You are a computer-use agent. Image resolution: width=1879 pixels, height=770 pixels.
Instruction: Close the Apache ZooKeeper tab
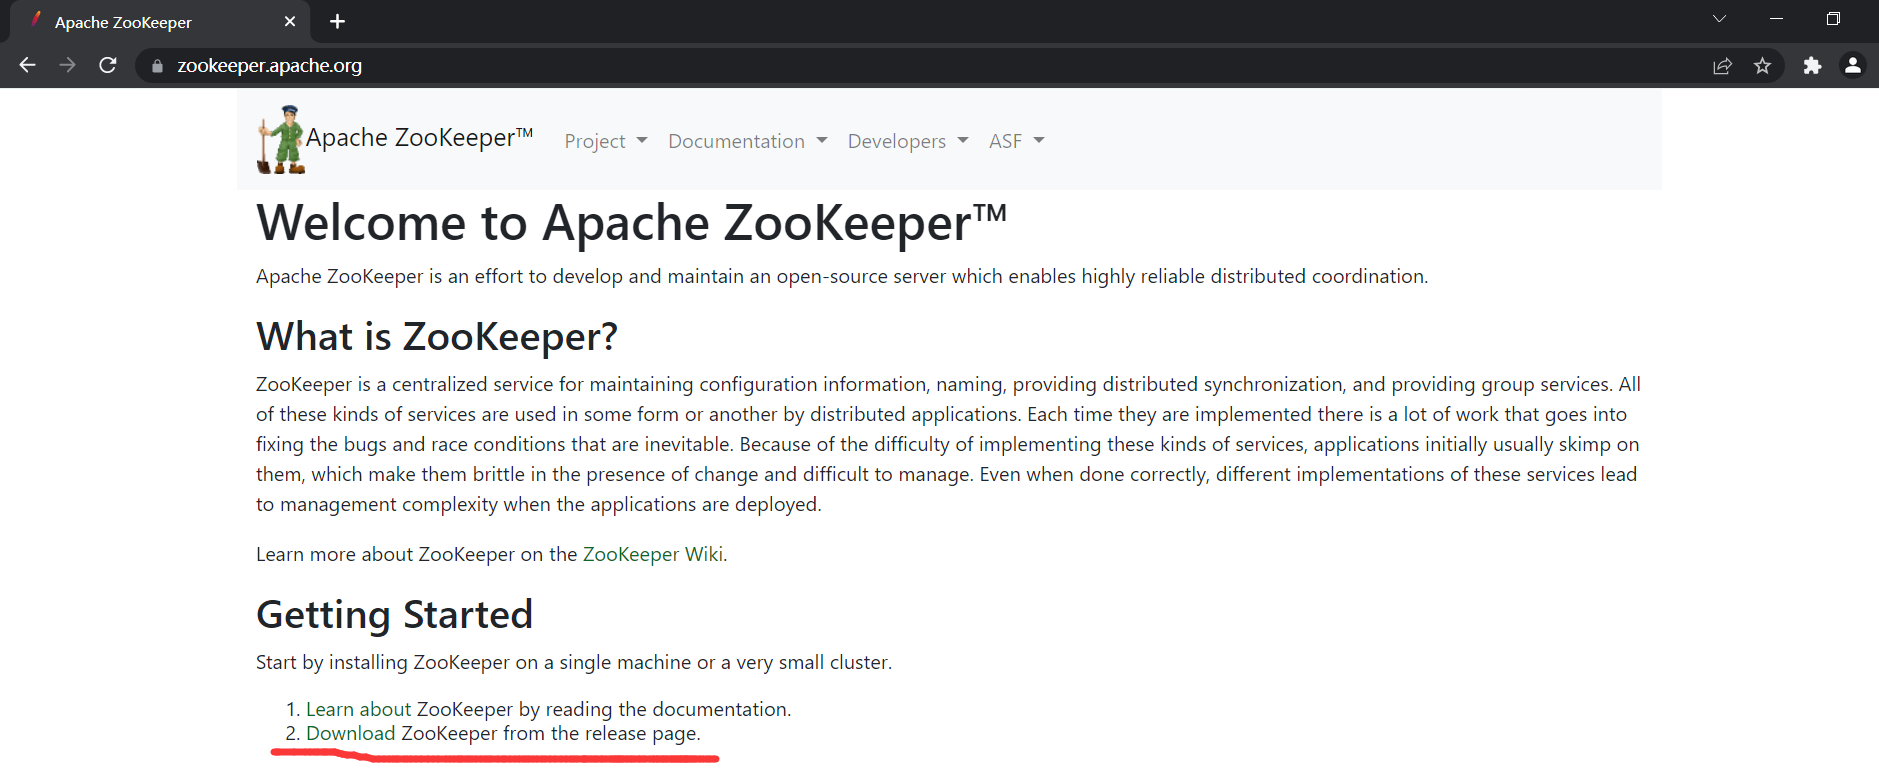coord(290,21)
